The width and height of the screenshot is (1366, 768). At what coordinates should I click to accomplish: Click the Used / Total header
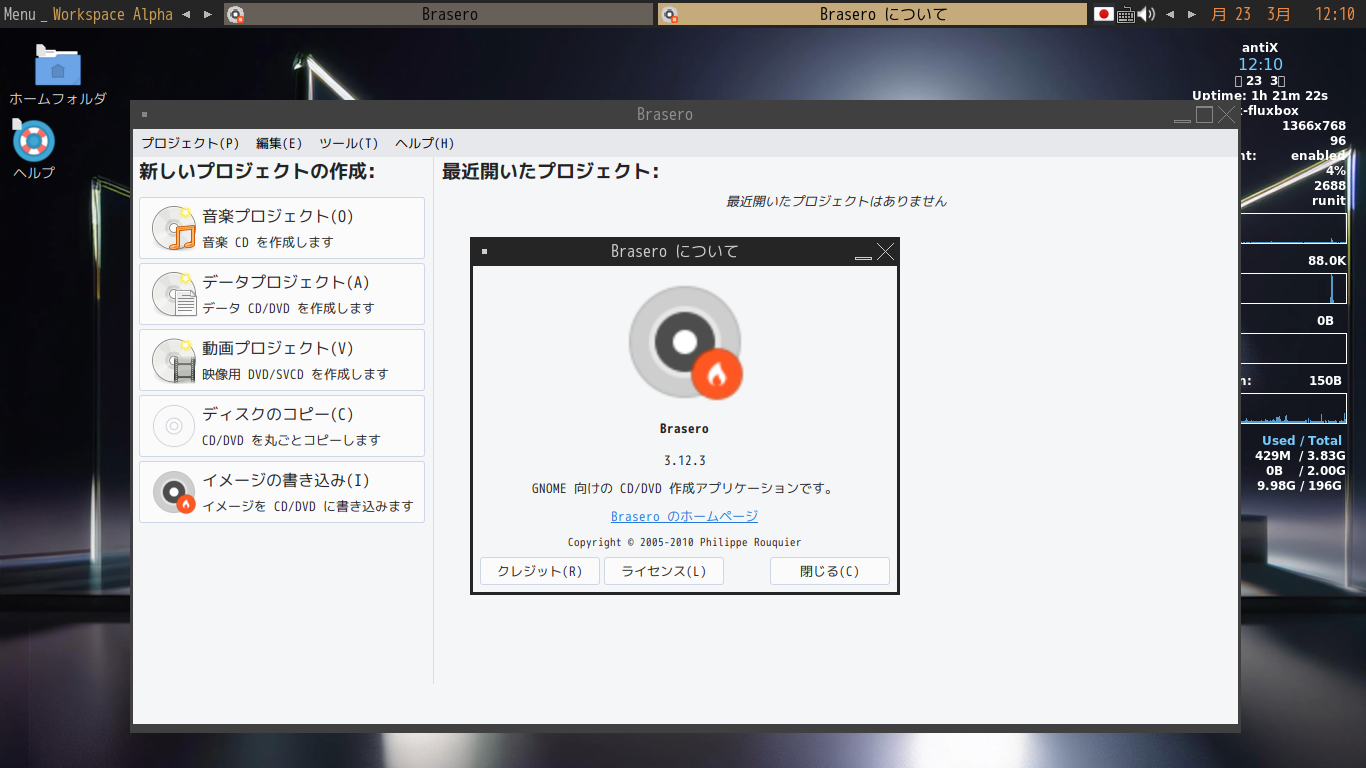(x=1302, y=440)
